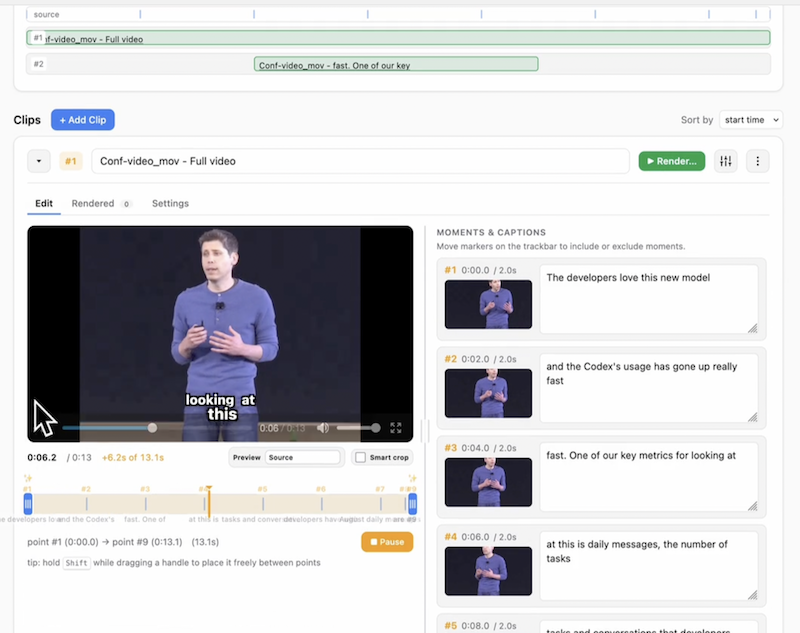
Task: Click the #1 badge beside clip title
Action: [70, 161]
